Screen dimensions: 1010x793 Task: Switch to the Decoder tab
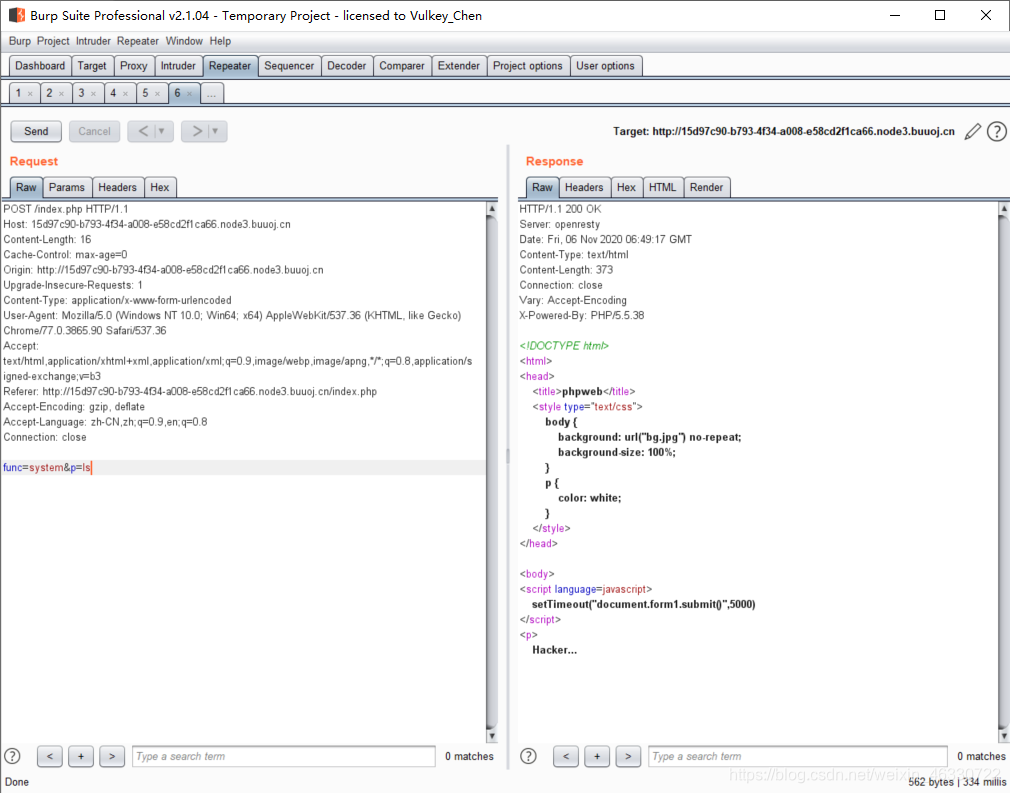pos(347,66)
